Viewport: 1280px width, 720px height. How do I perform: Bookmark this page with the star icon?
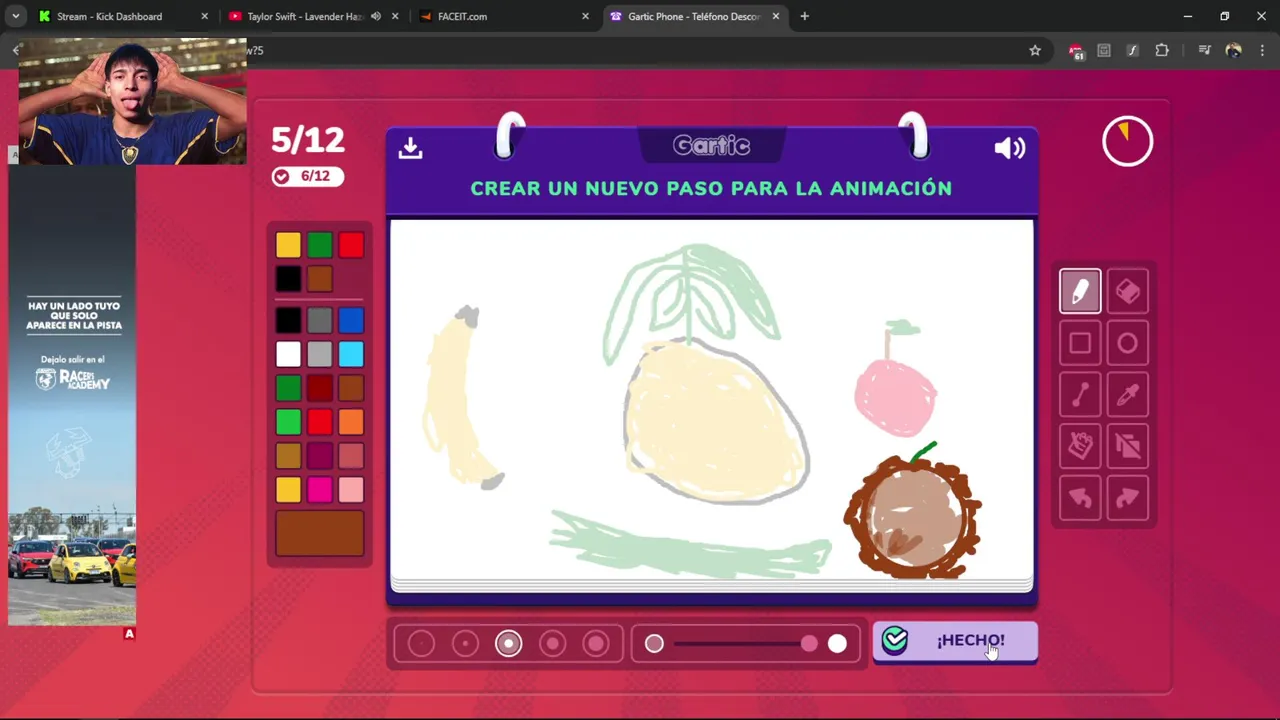tap(1035, 50)
